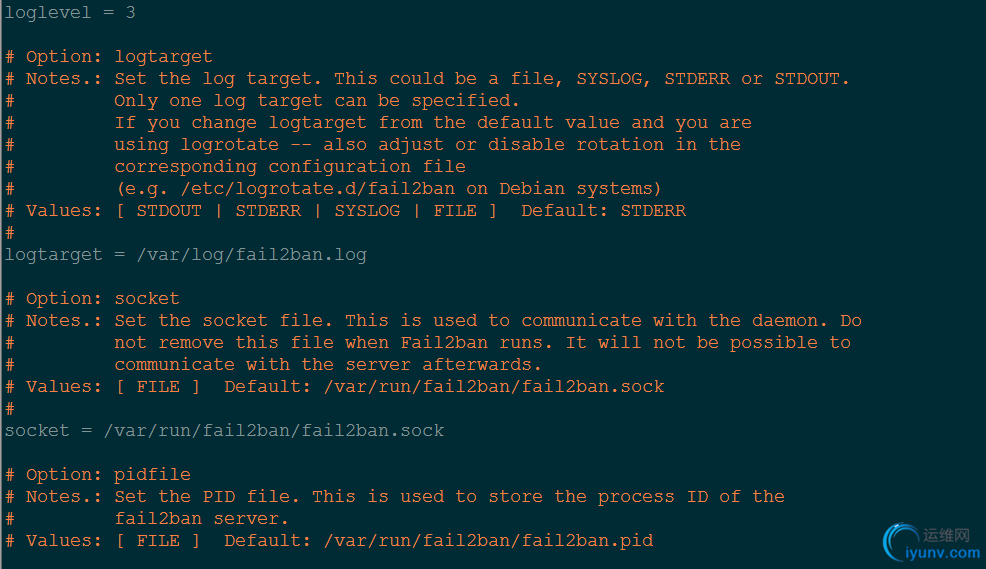Screen dimensions: 986x569
Task: Click the 'Only one log target' comment line
Action: (x=317, y=101)
